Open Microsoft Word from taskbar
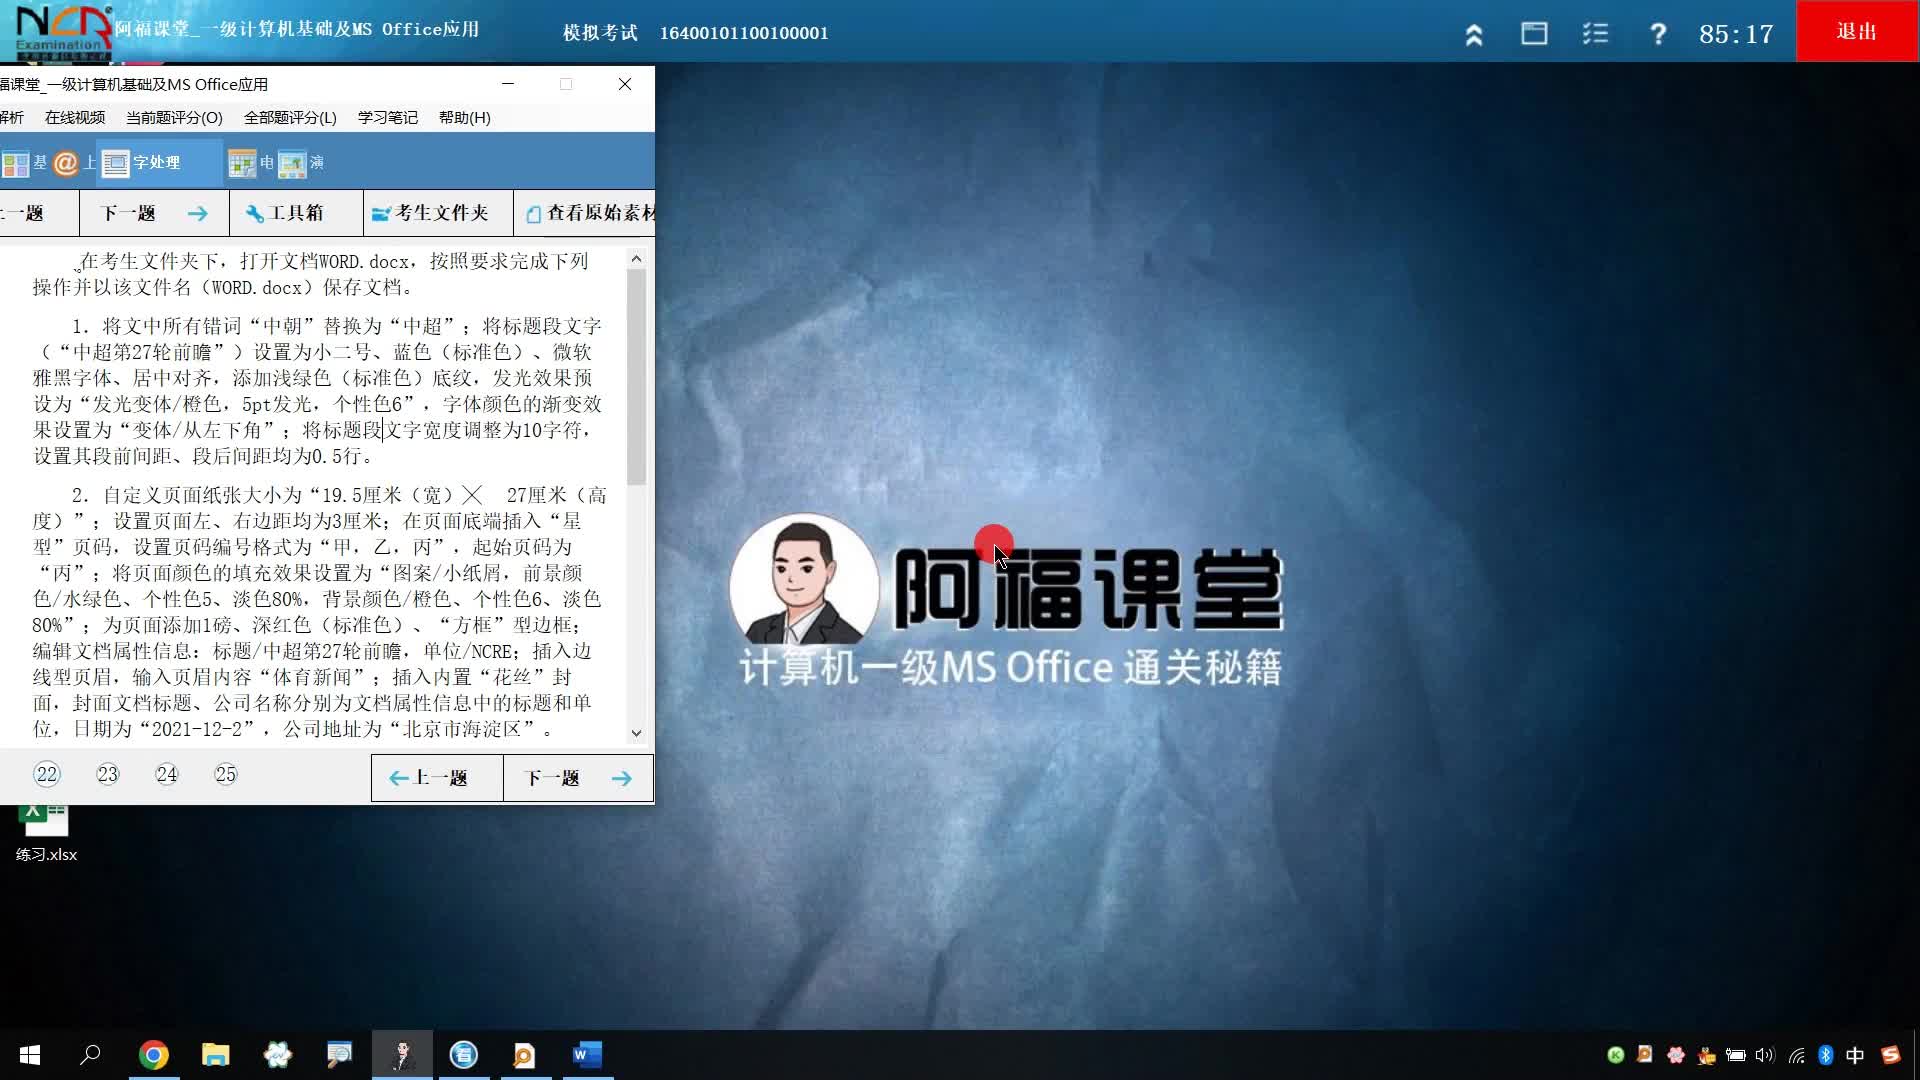 click(x=587, y=1055)
